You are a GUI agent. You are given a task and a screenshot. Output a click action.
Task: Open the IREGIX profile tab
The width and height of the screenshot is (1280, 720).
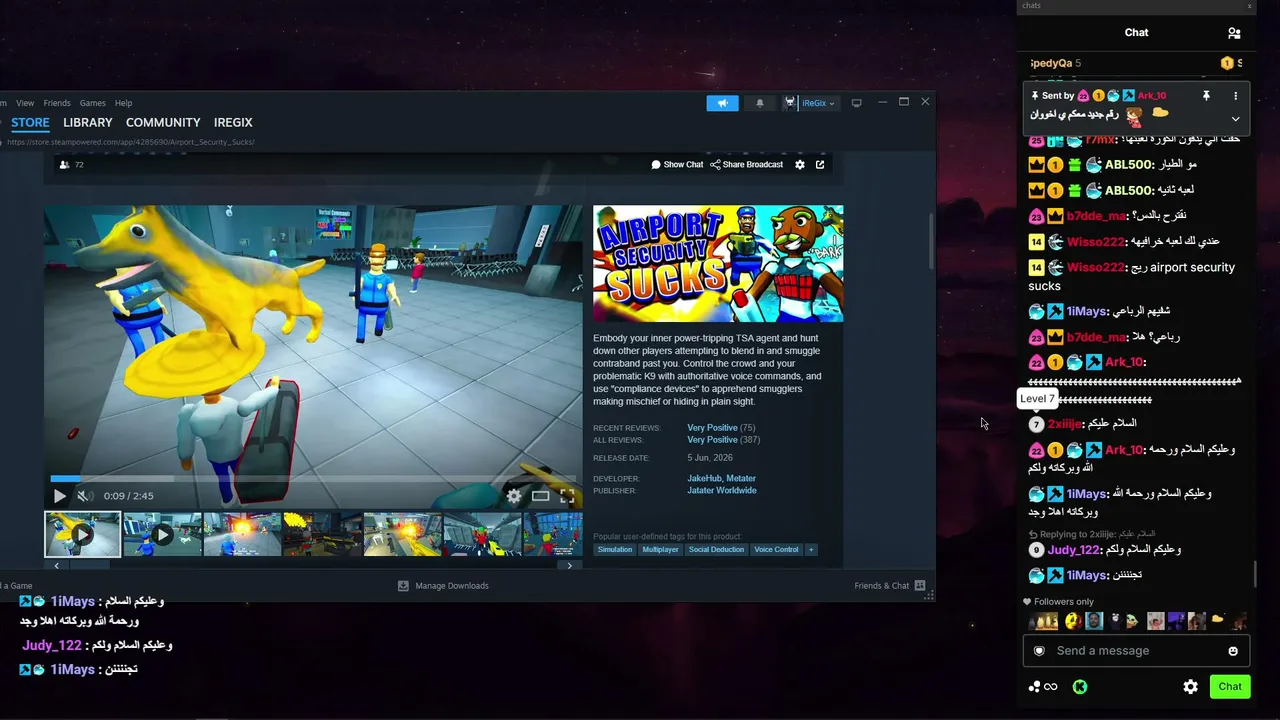(x=233, y=122)
